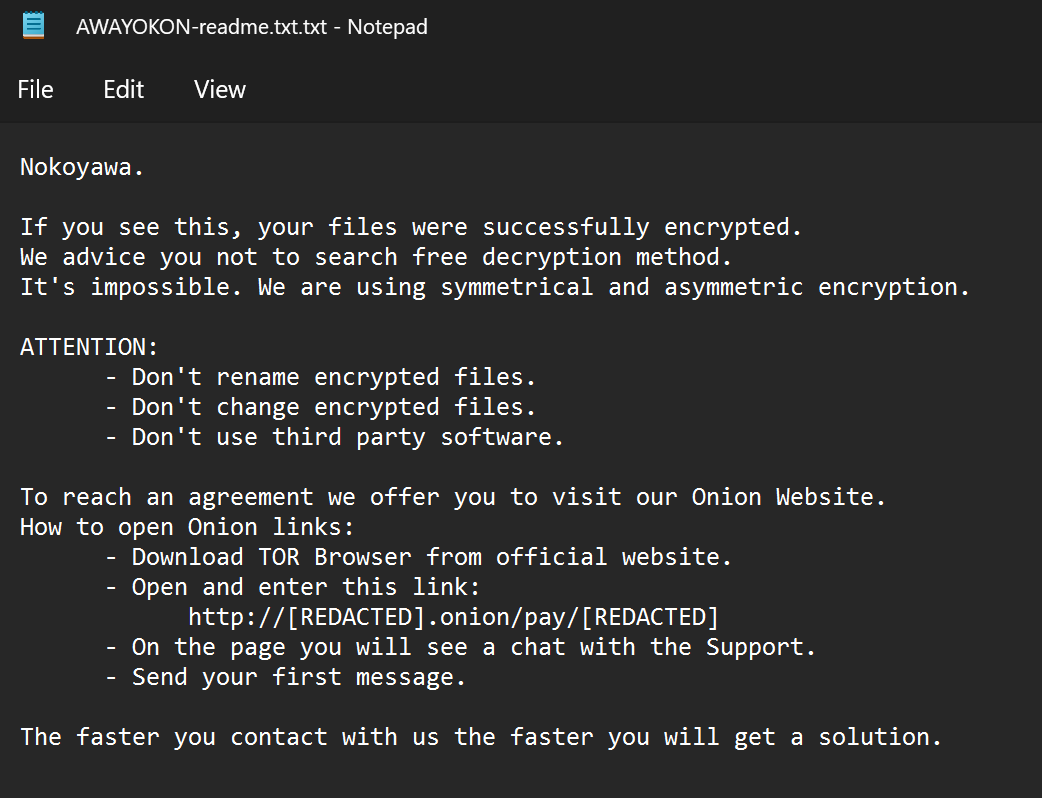Image resolution: width=1042 pixels, height=798 pixels.
Task: Open the Edit menu
Action: 123,90
